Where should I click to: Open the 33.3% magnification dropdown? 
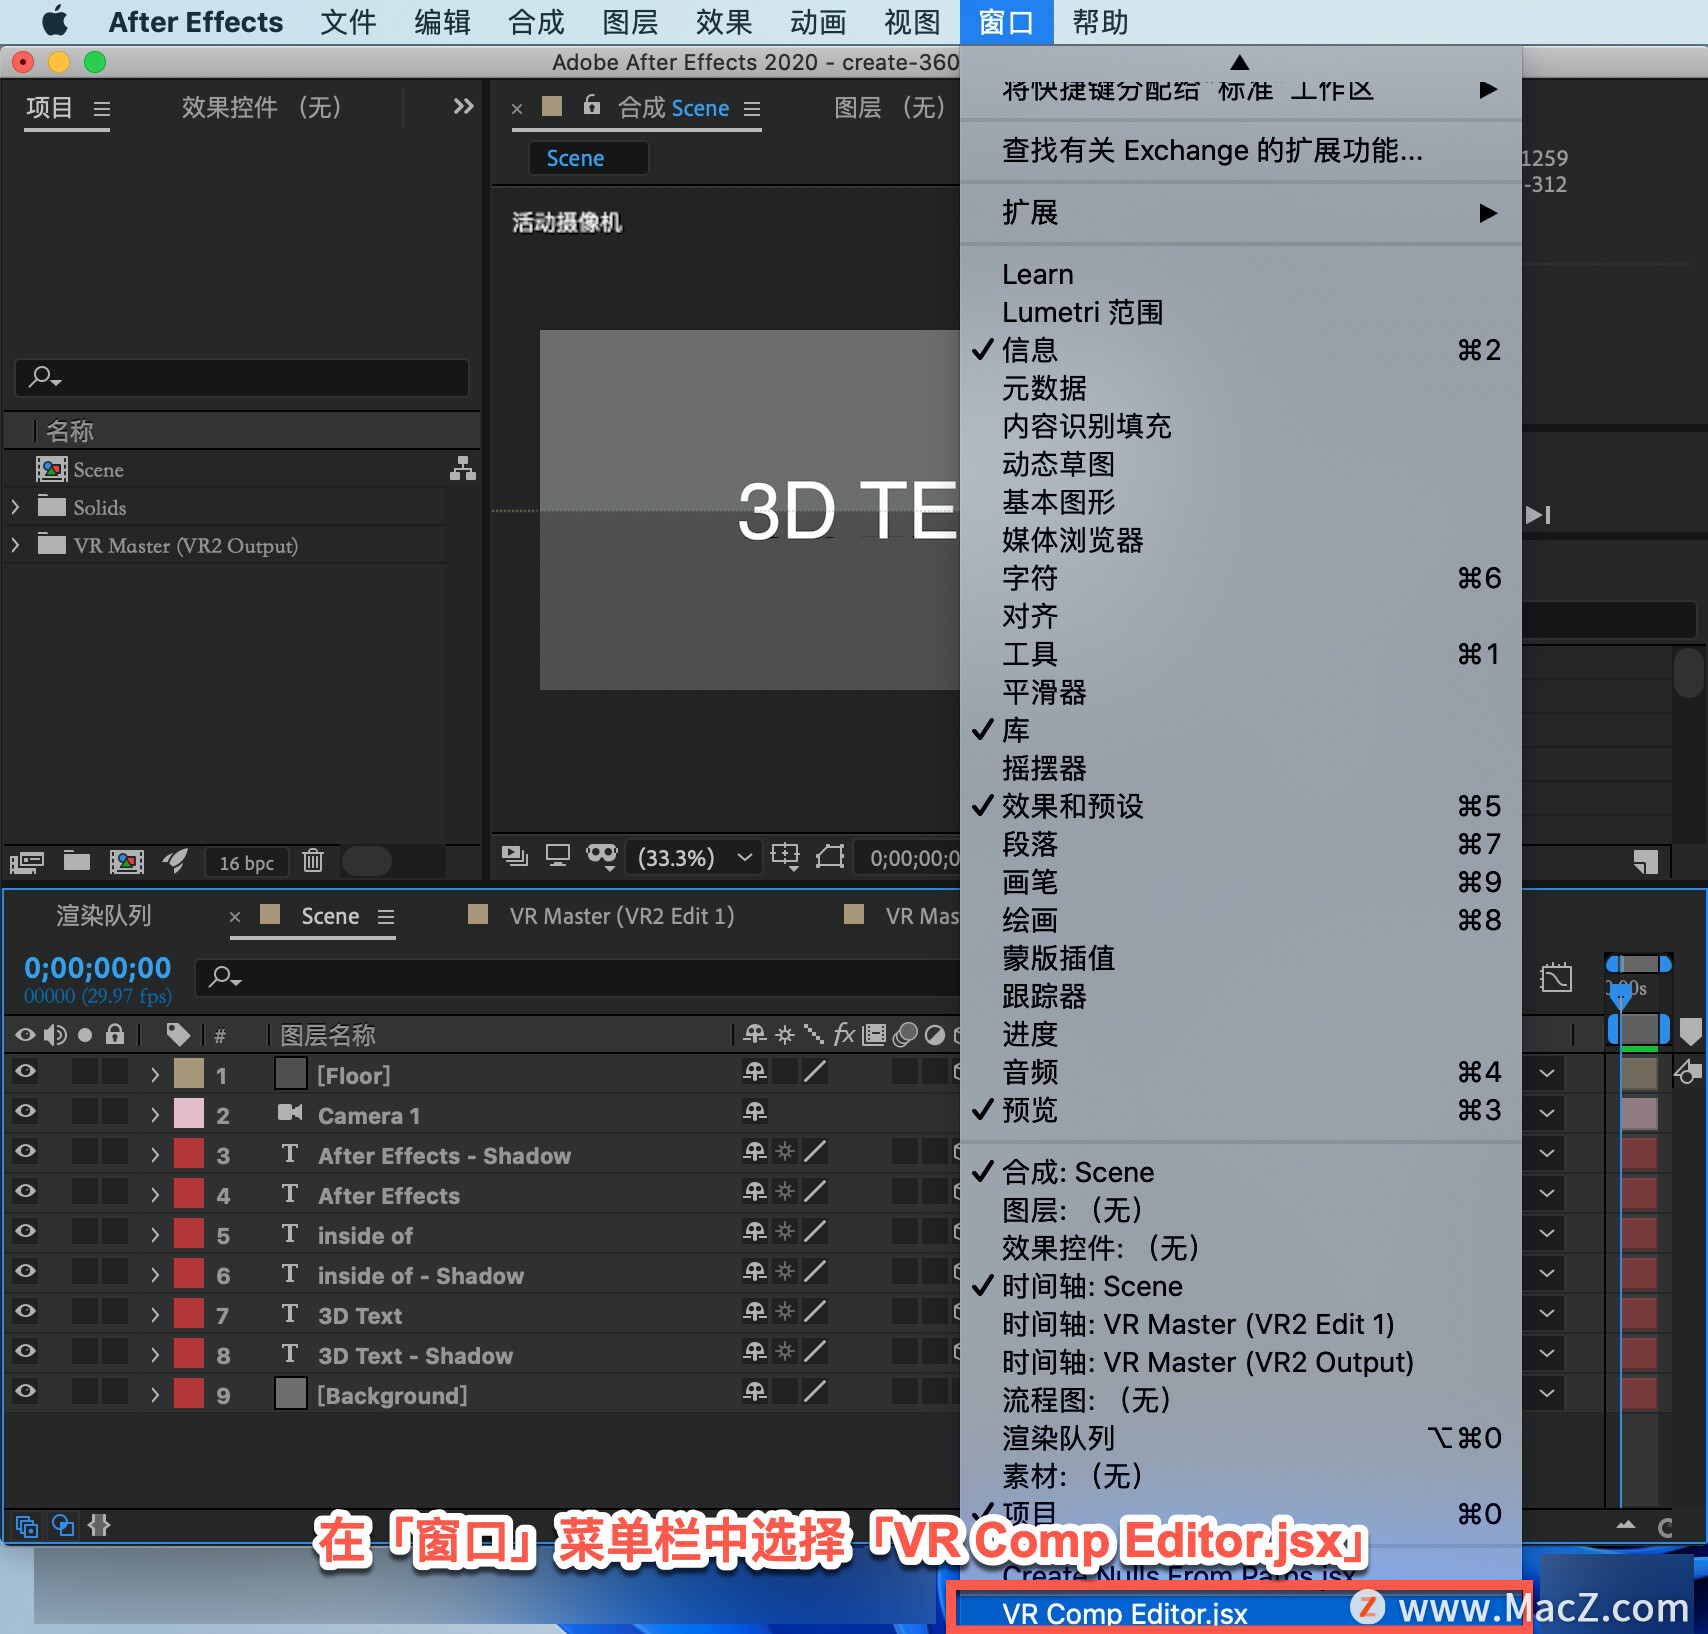pos(694,857)
